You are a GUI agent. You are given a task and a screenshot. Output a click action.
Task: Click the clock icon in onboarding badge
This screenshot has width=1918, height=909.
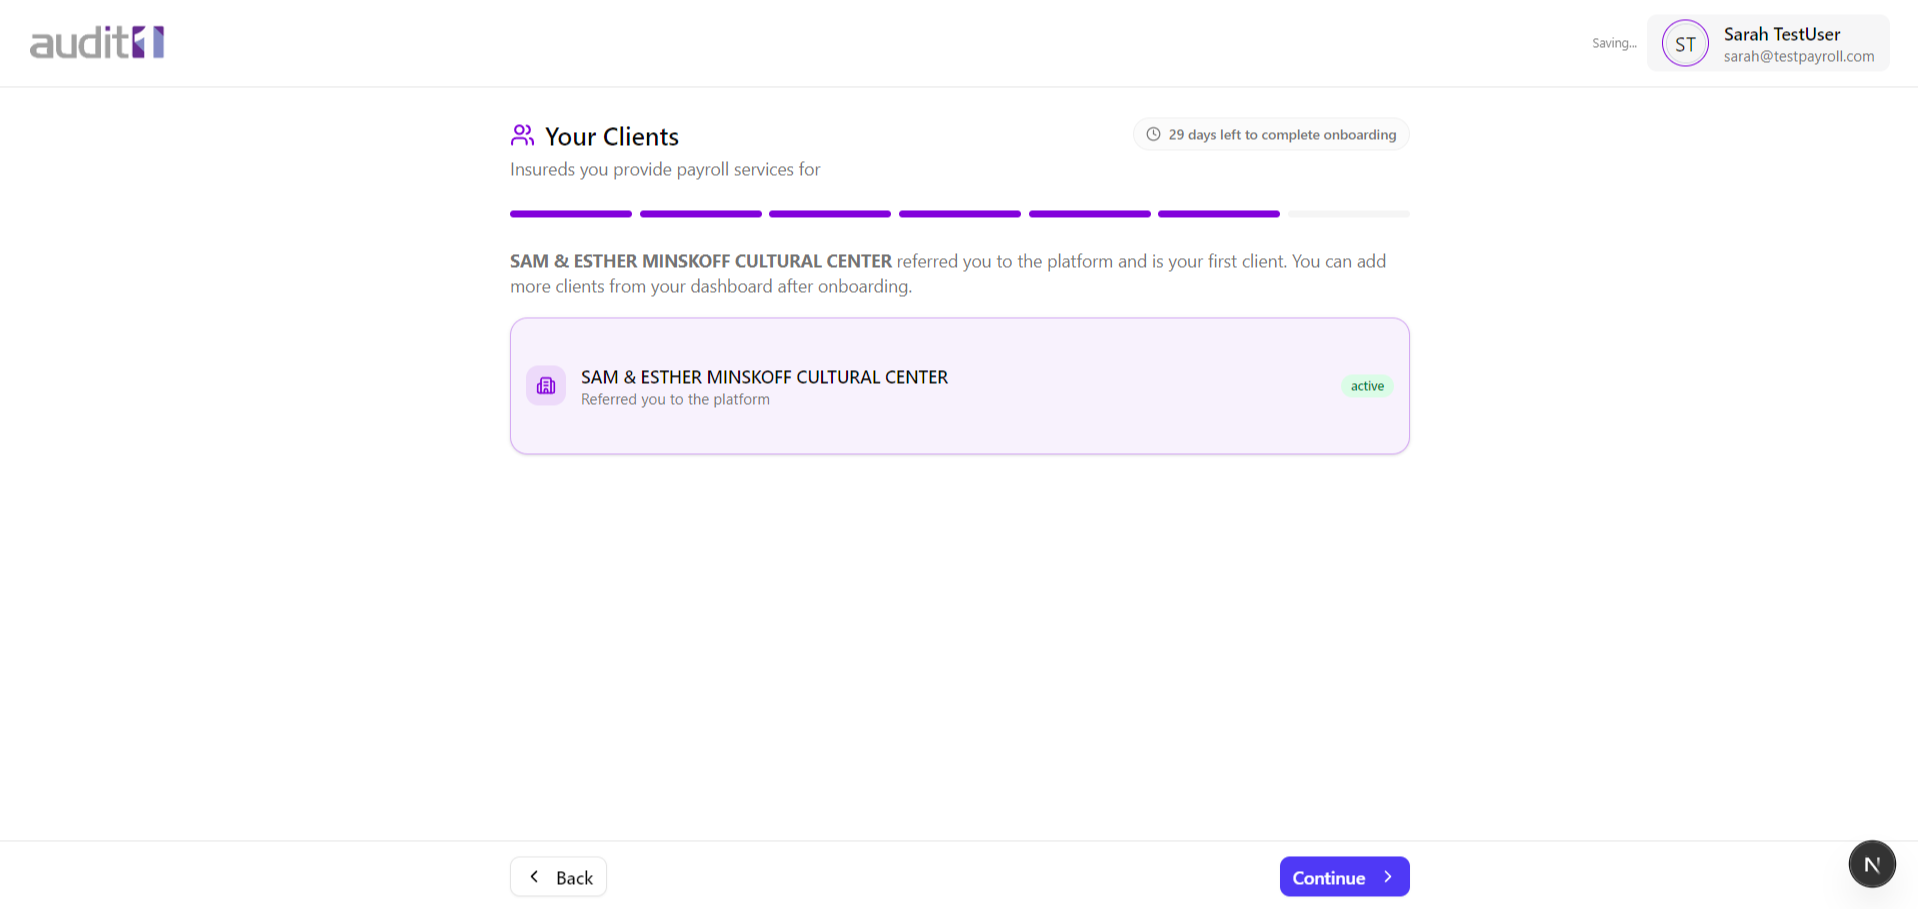[1153, 135]
